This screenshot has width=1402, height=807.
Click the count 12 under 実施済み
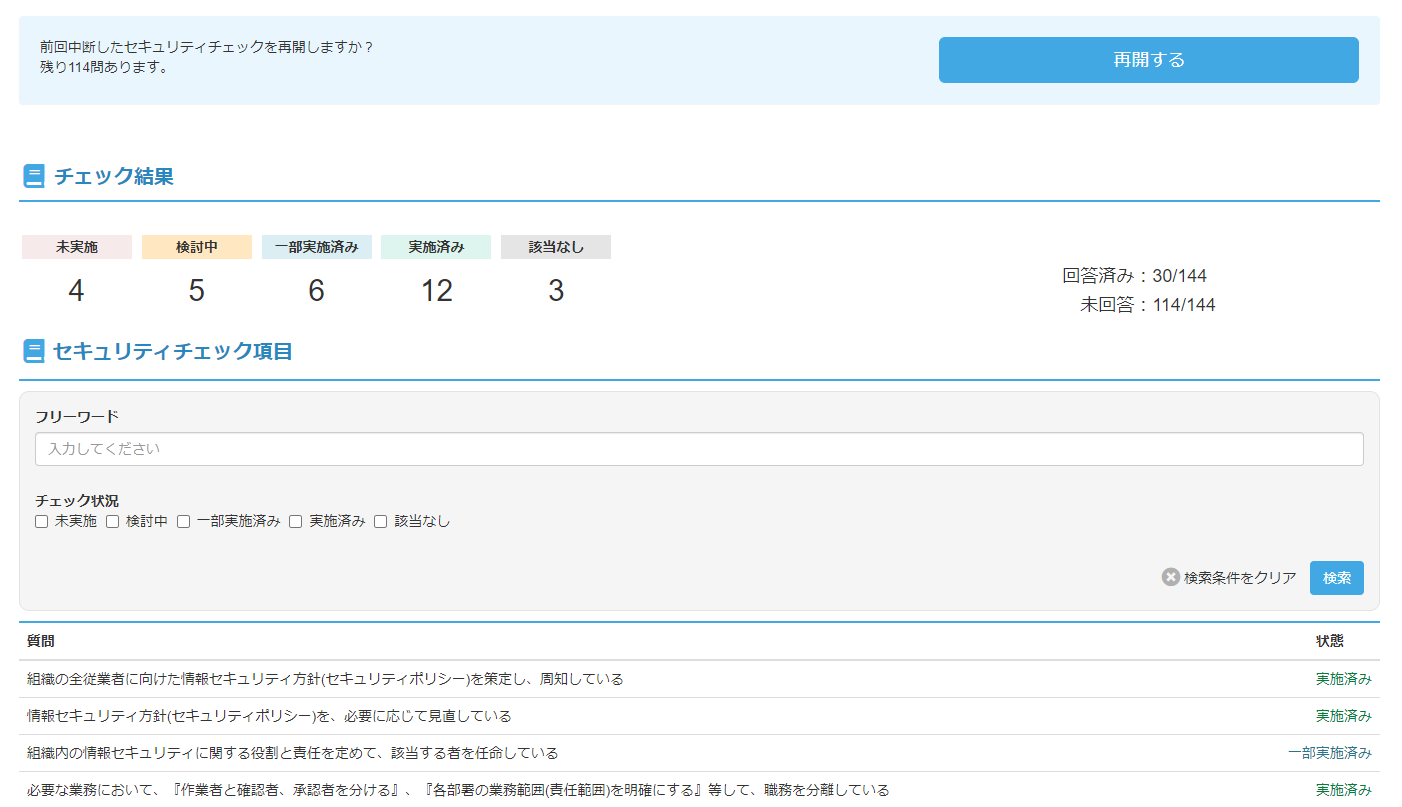(x=437, y=291)
